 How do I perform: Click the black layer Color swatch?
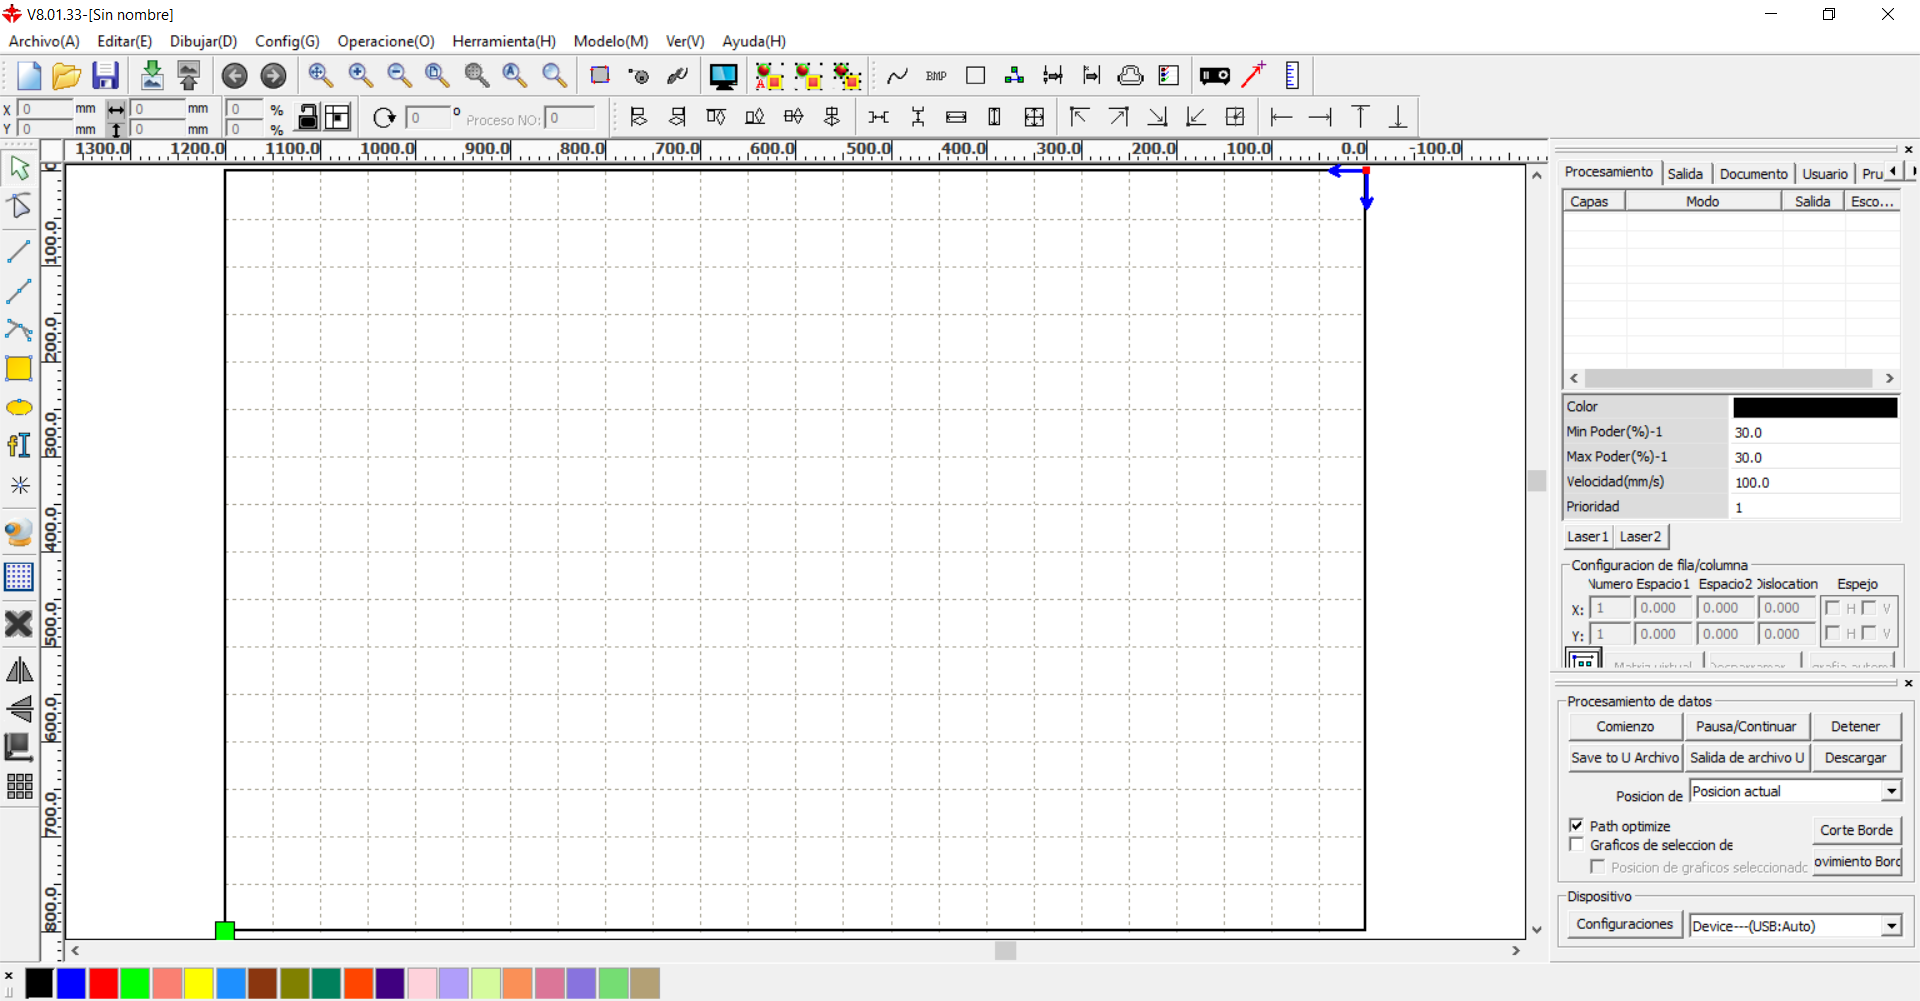click(x=1815, y=407)
